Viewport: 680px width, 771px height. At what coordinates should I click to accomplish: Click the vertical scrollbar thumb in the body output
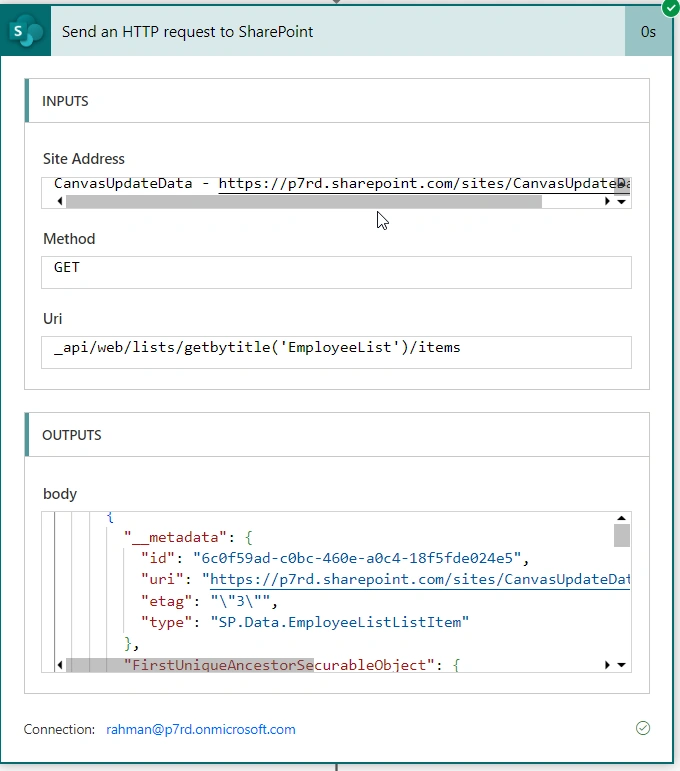(x=621, y=535)
